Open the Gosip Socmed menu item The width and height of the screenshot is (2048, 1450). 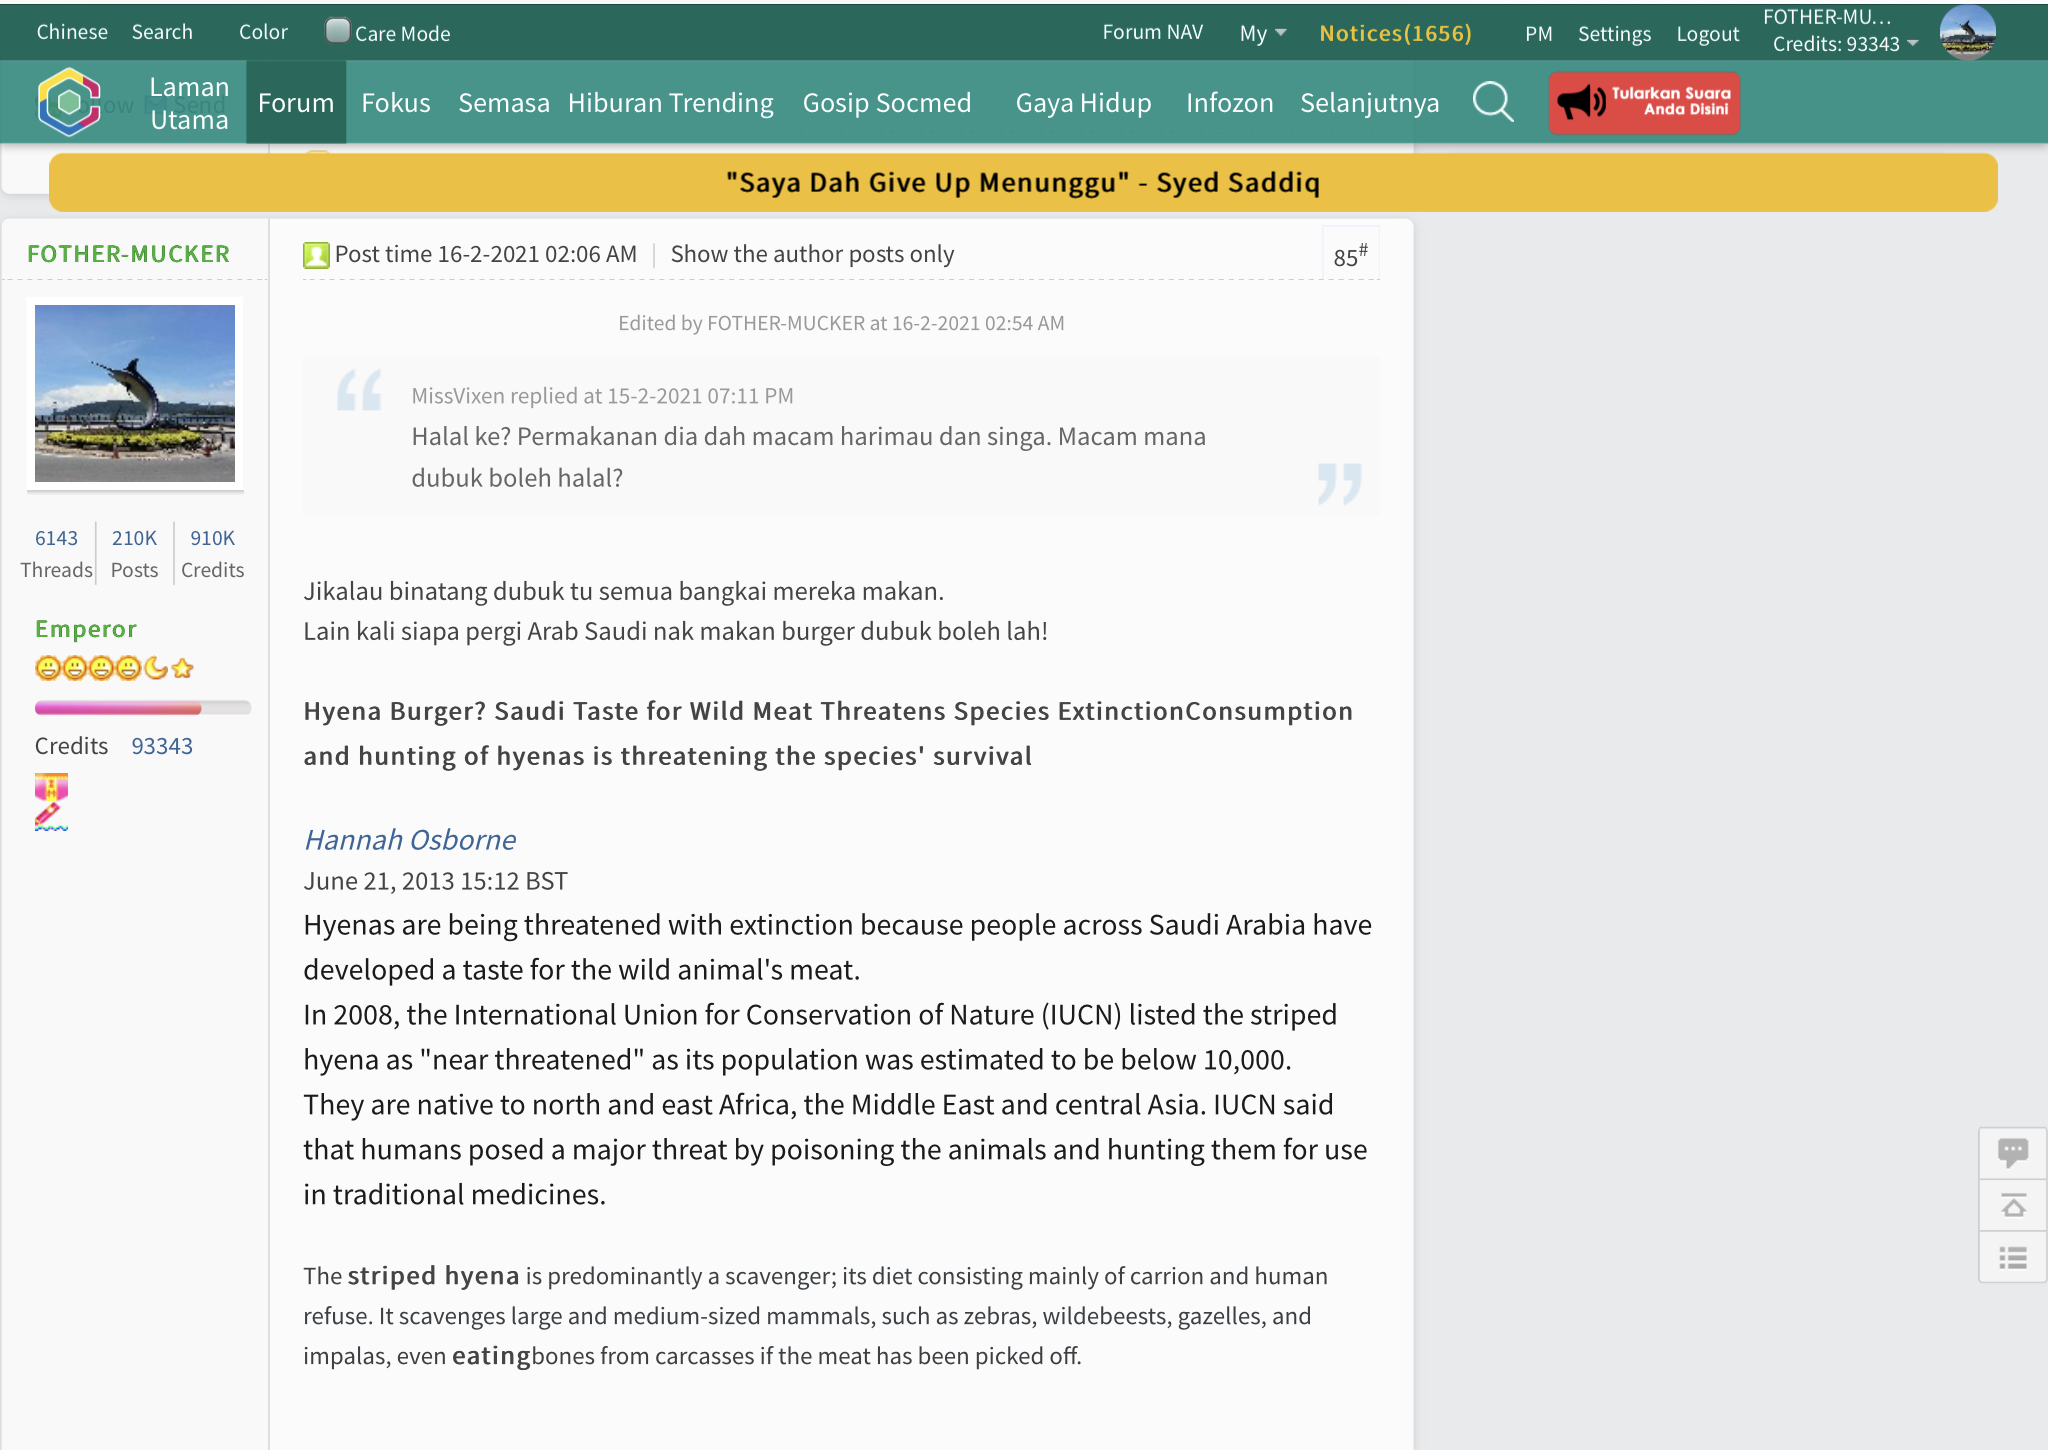click(x=886, y=102)
